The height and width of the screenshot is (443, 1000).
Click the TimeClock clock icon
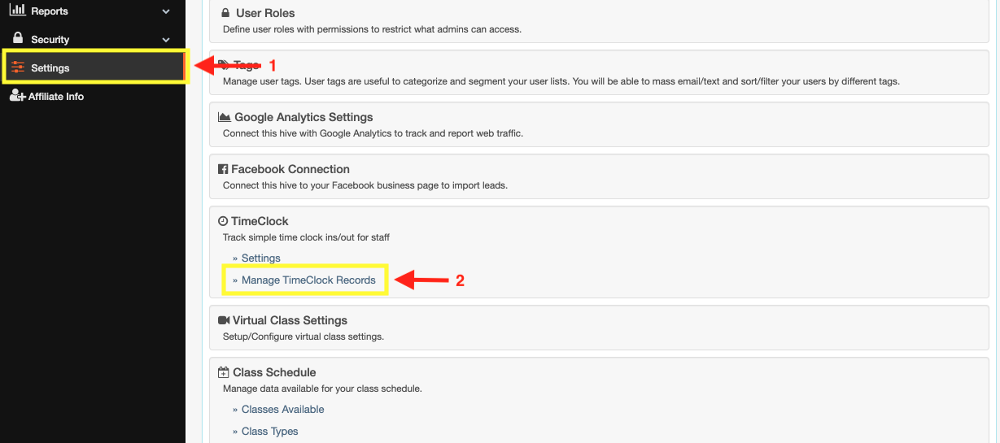[x=222, y=221]
